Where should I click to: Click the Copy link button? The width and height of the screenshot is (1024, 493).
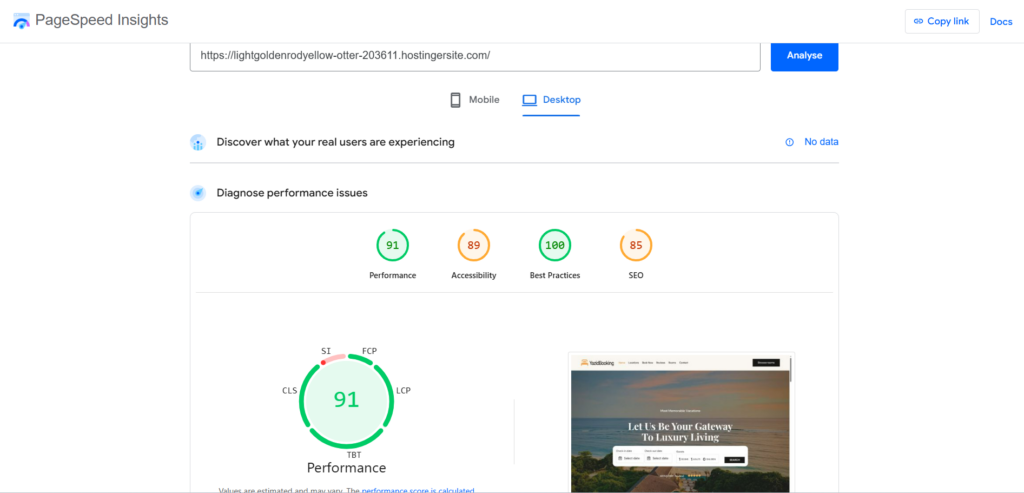(942, 22)
